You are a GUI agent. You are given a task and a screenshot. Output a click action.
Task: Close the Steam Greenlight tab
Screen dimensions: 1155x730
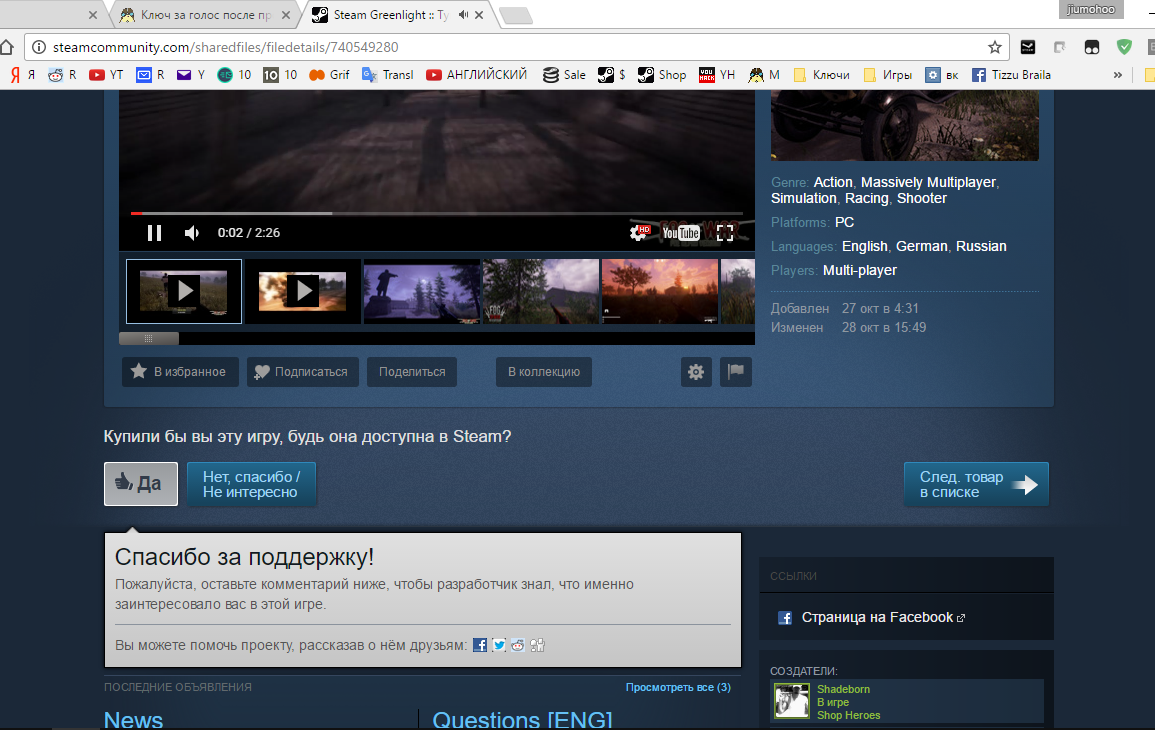coord(479,15)
